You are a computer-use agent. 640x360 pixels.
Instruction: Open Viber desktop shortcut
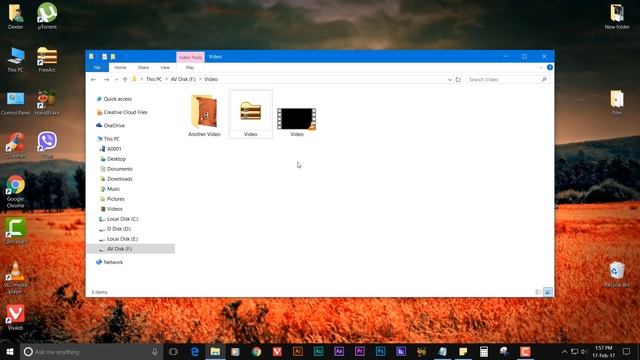click(47, 145)
